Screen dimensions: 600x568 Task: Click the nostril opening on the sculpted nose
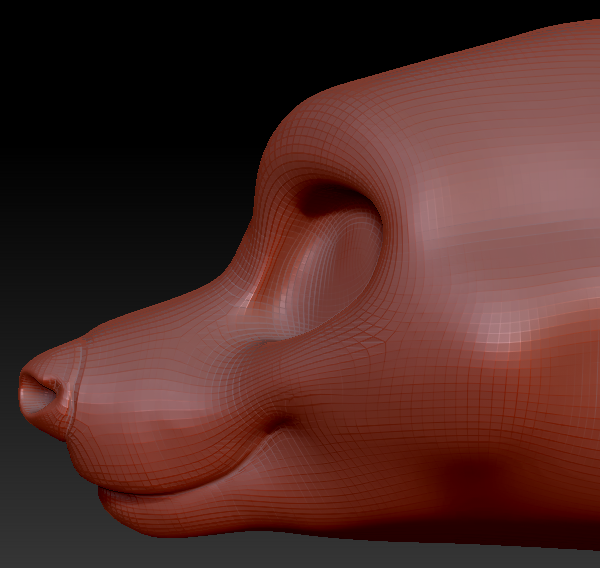38,393
